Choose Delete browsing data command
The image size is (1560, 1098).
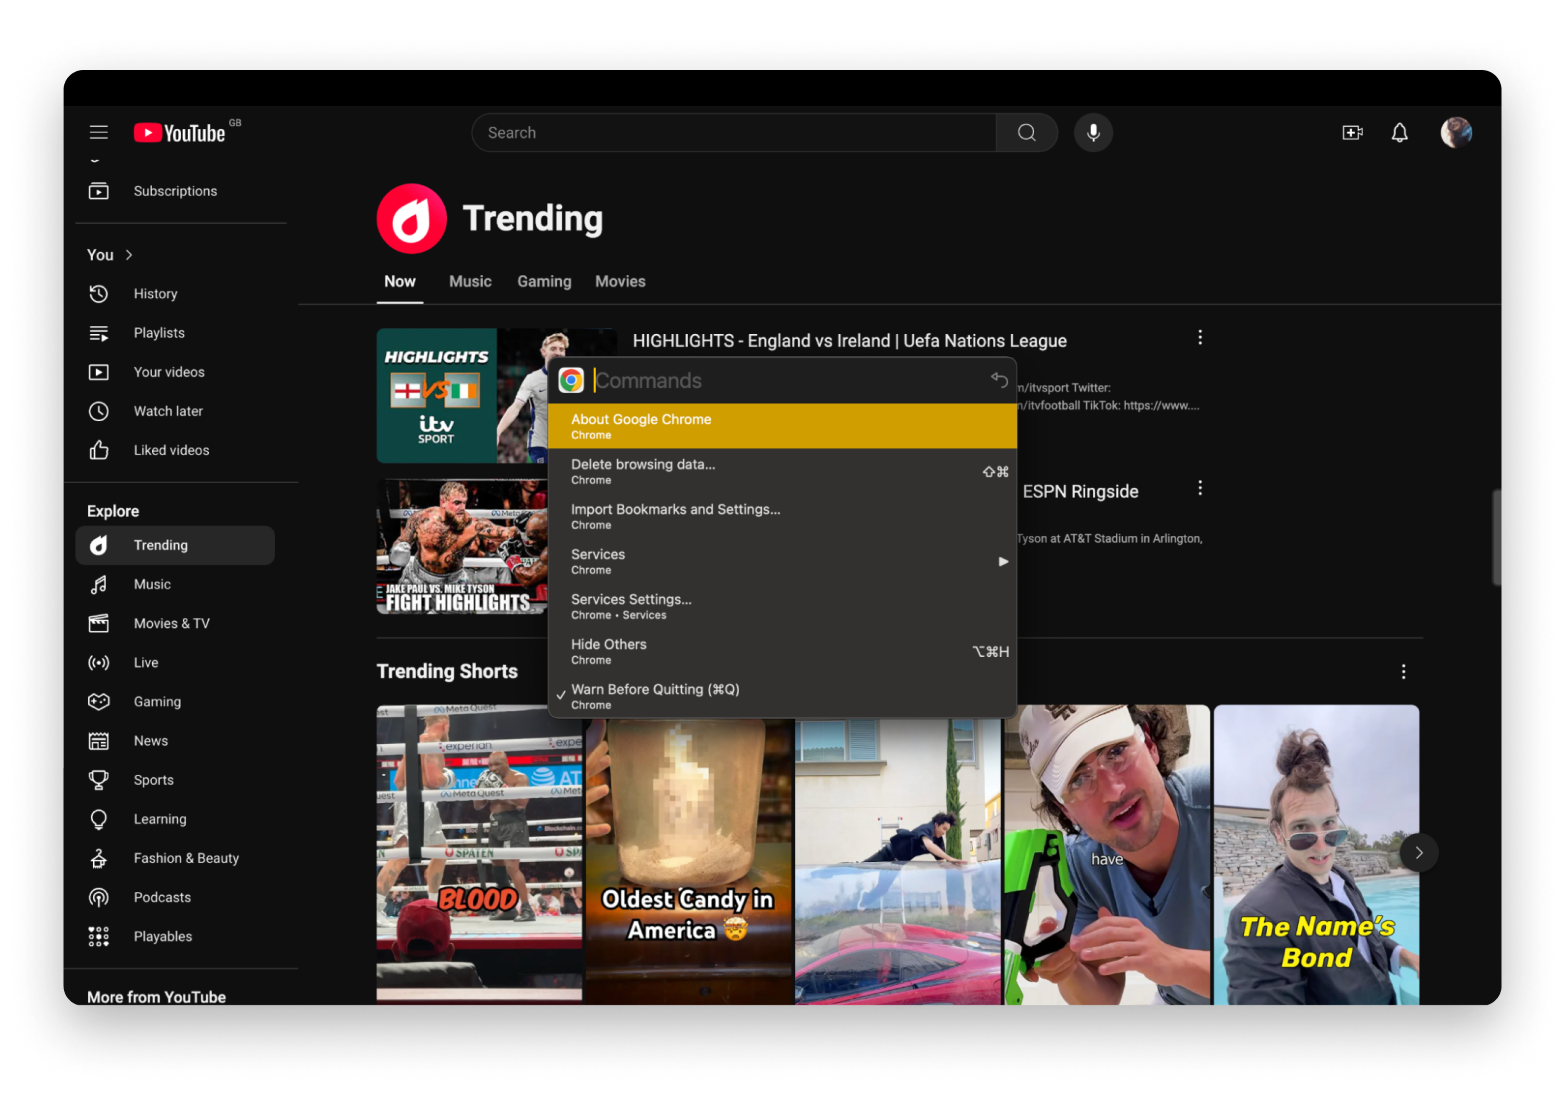(x=782, y=471)
